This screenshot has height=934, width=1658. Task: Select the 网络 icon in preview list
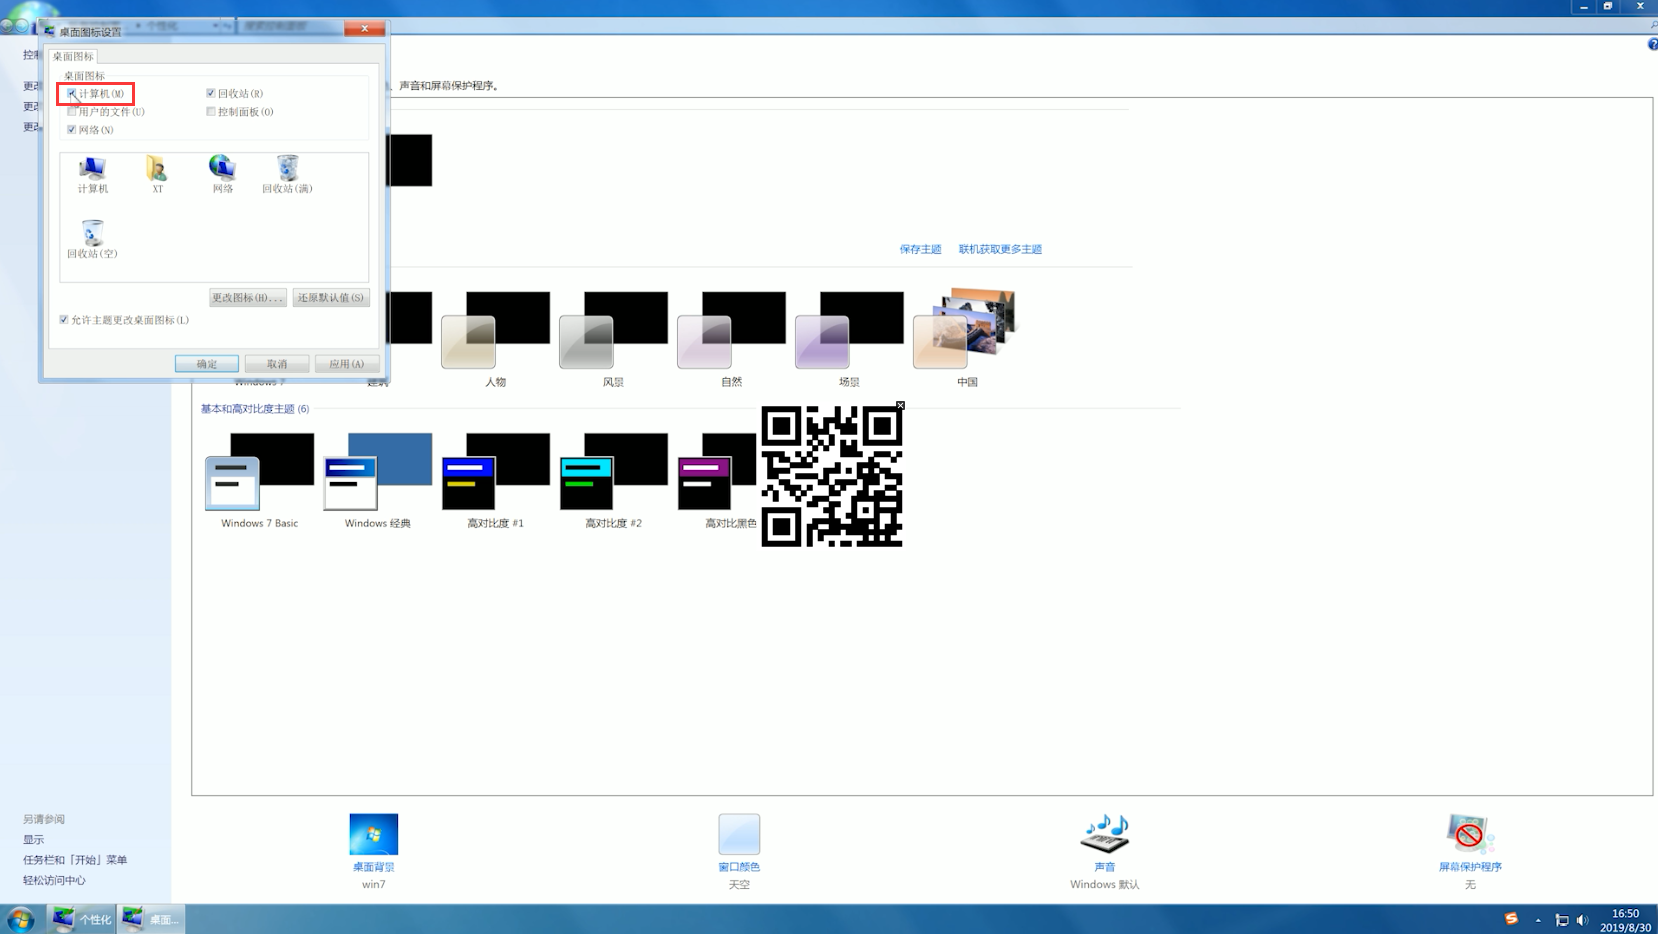click(222, 174)
